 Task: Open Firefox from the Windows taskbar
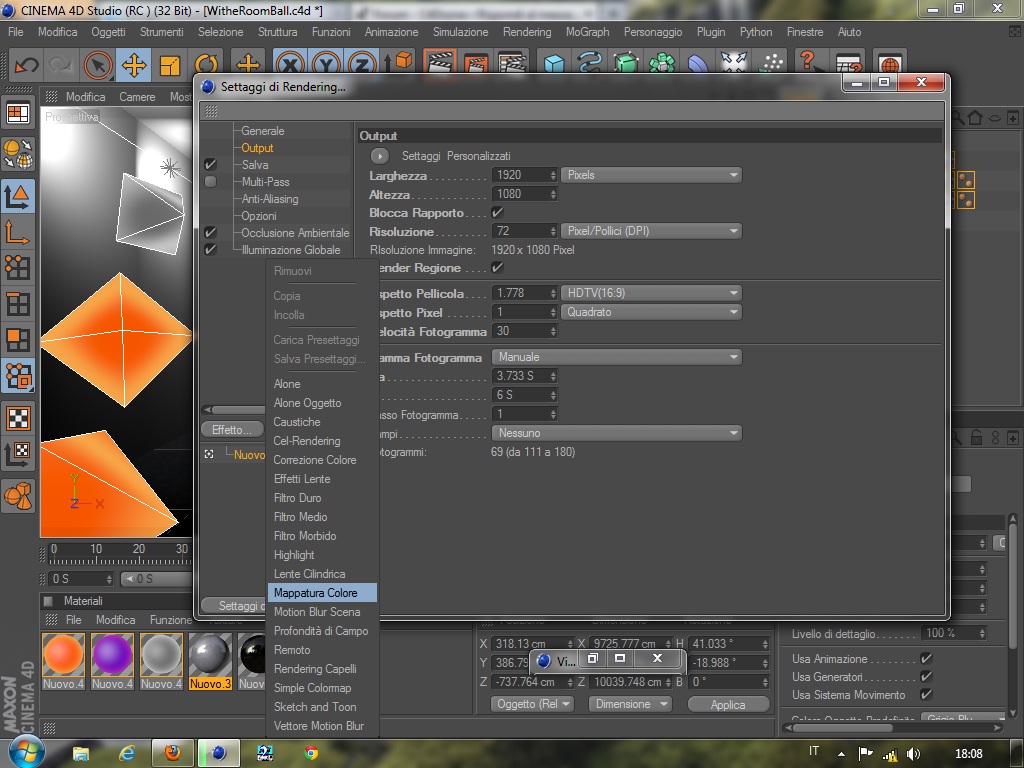(172, 753)
